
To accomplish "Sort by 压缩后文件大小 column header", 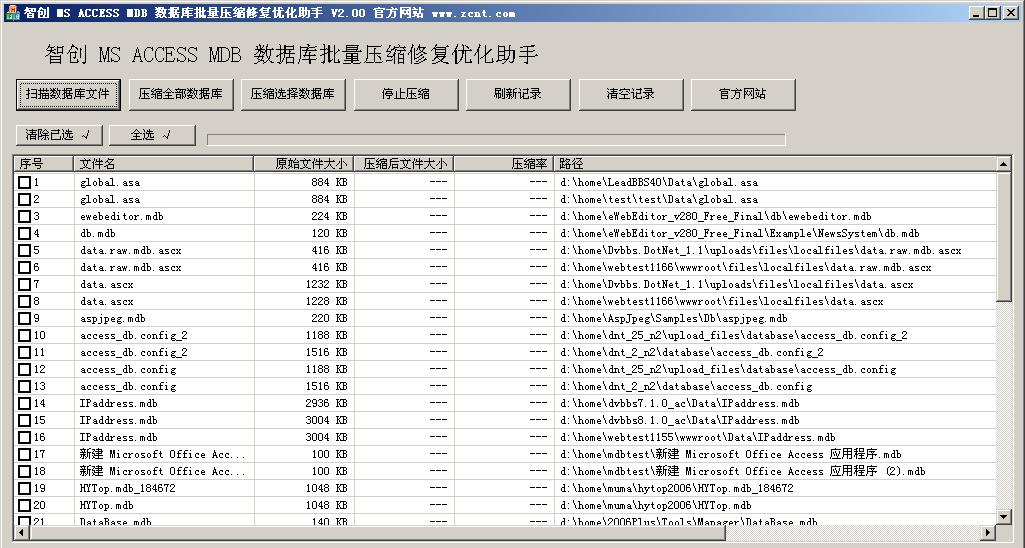I will click(x=404, y=163).
